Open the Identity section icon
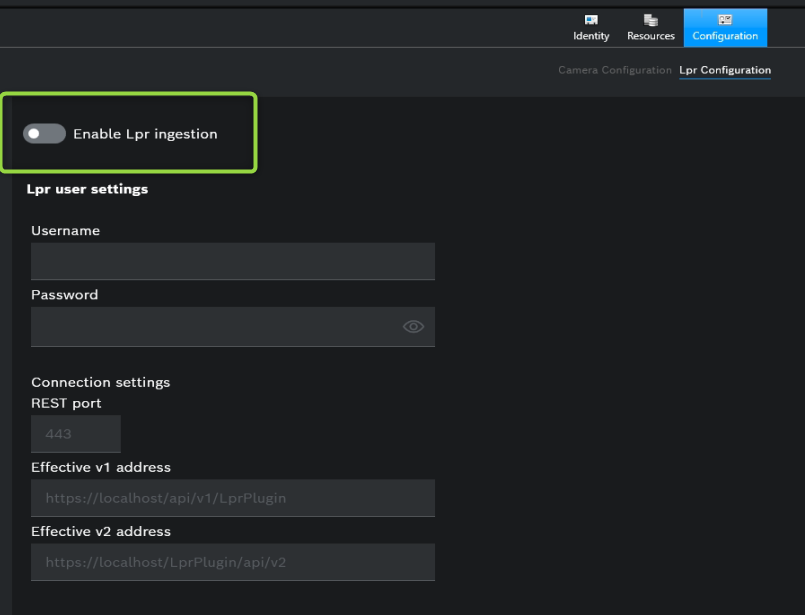The width and height of the screenshot is (805, 615). click(x=590, y=21)
